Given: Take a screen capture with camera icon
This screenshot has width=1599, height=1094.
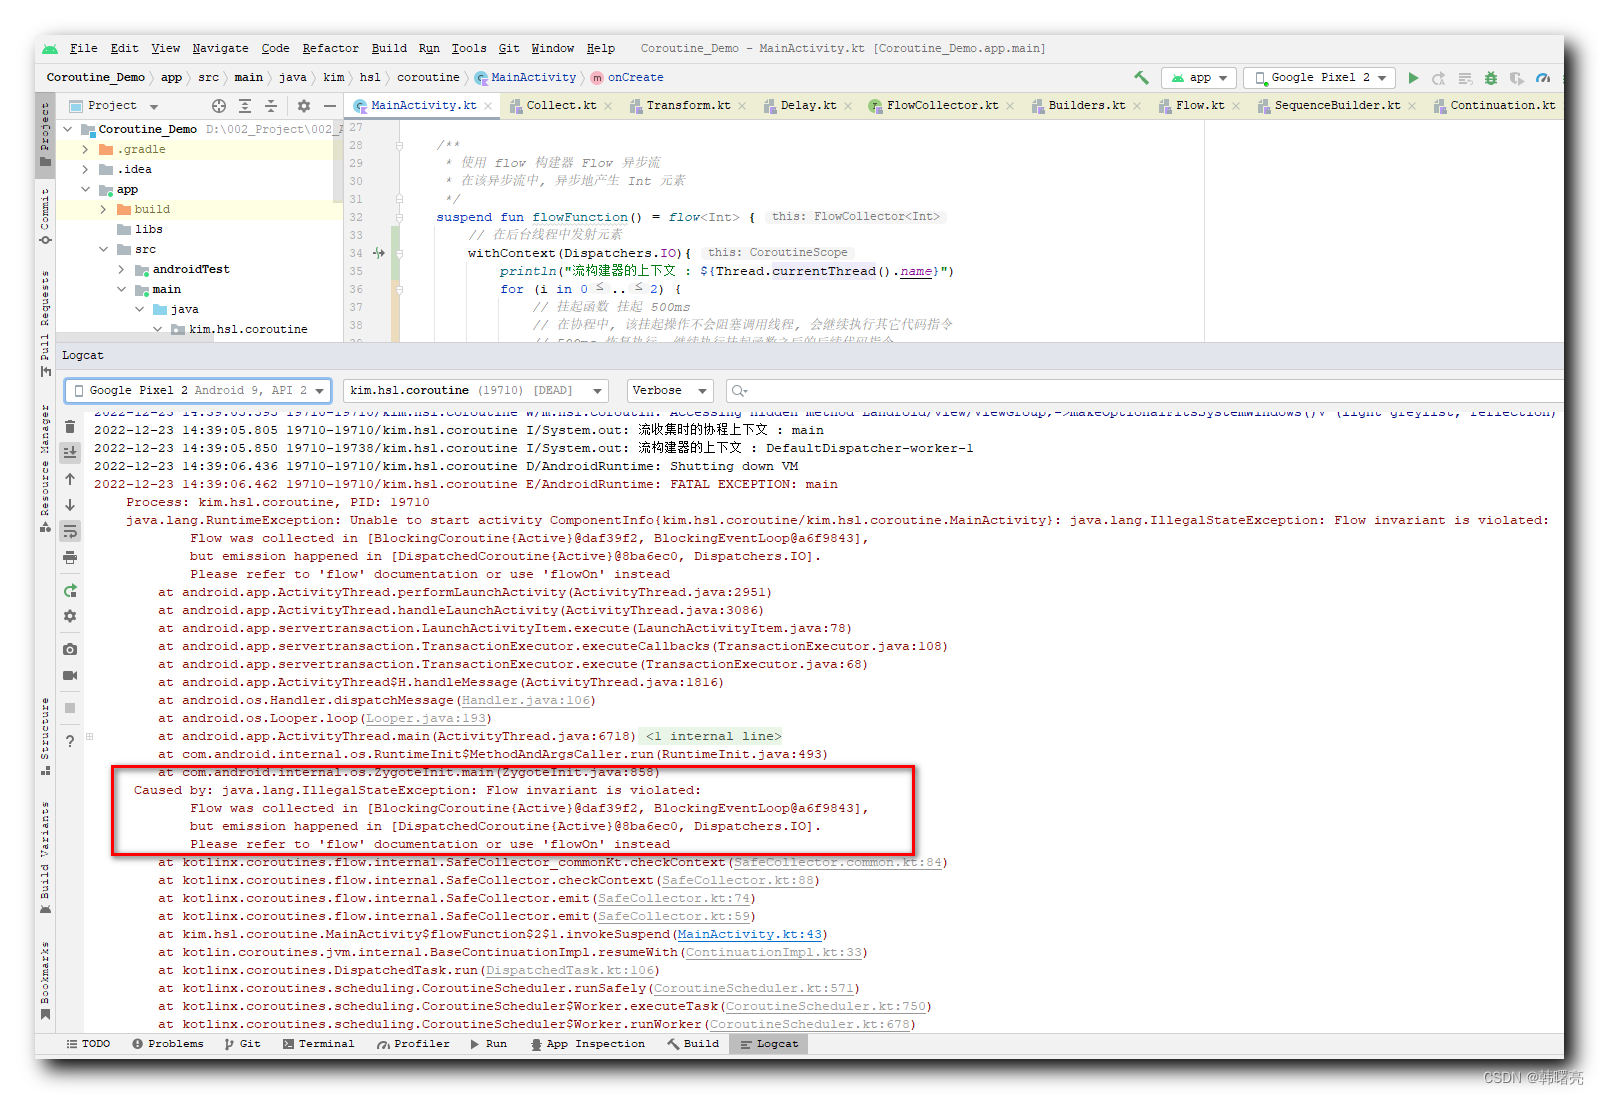Looking at the screenshot, I should (70, 650).
